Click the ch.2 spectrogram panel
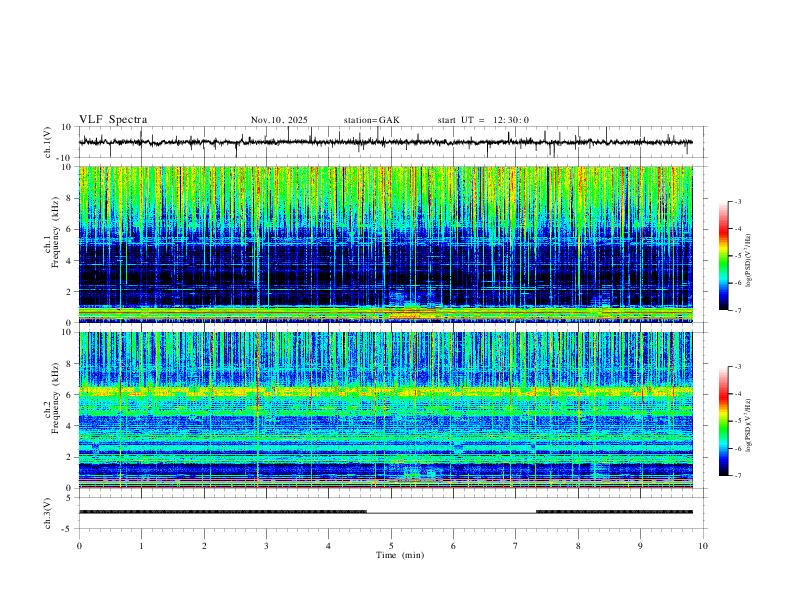The height and width of the screenshot is (612, 792). click(x=385, y=410)
